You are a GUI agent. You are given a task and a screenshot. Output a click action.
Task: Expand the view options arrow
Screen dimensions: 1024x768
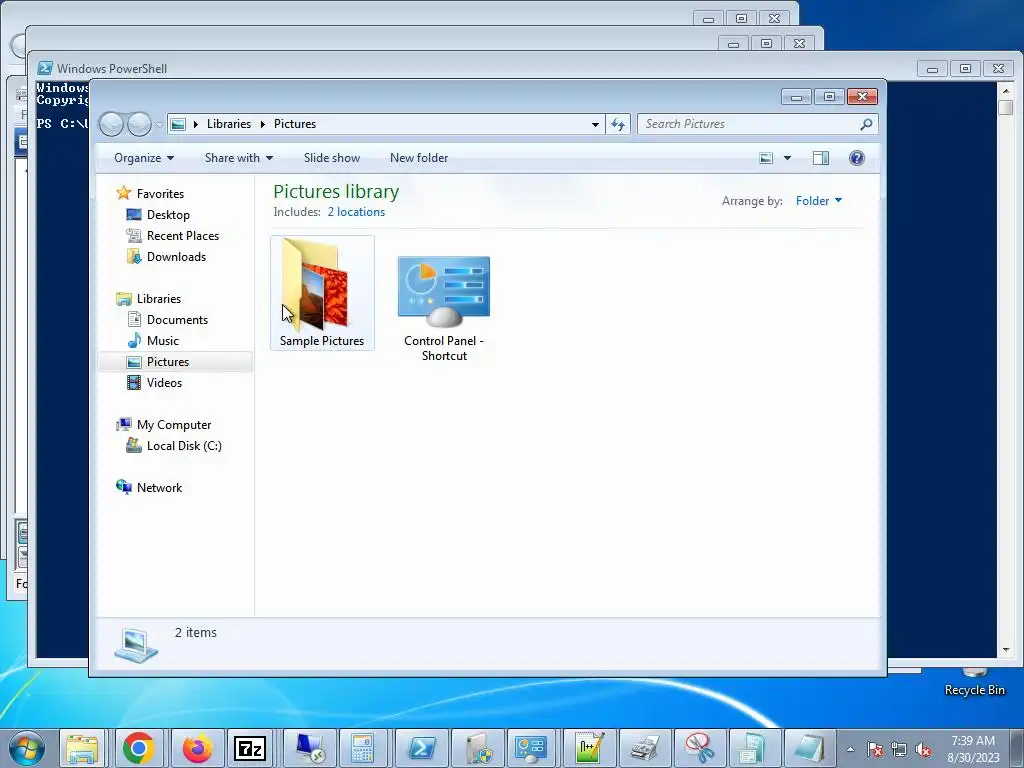pos(787,158)
